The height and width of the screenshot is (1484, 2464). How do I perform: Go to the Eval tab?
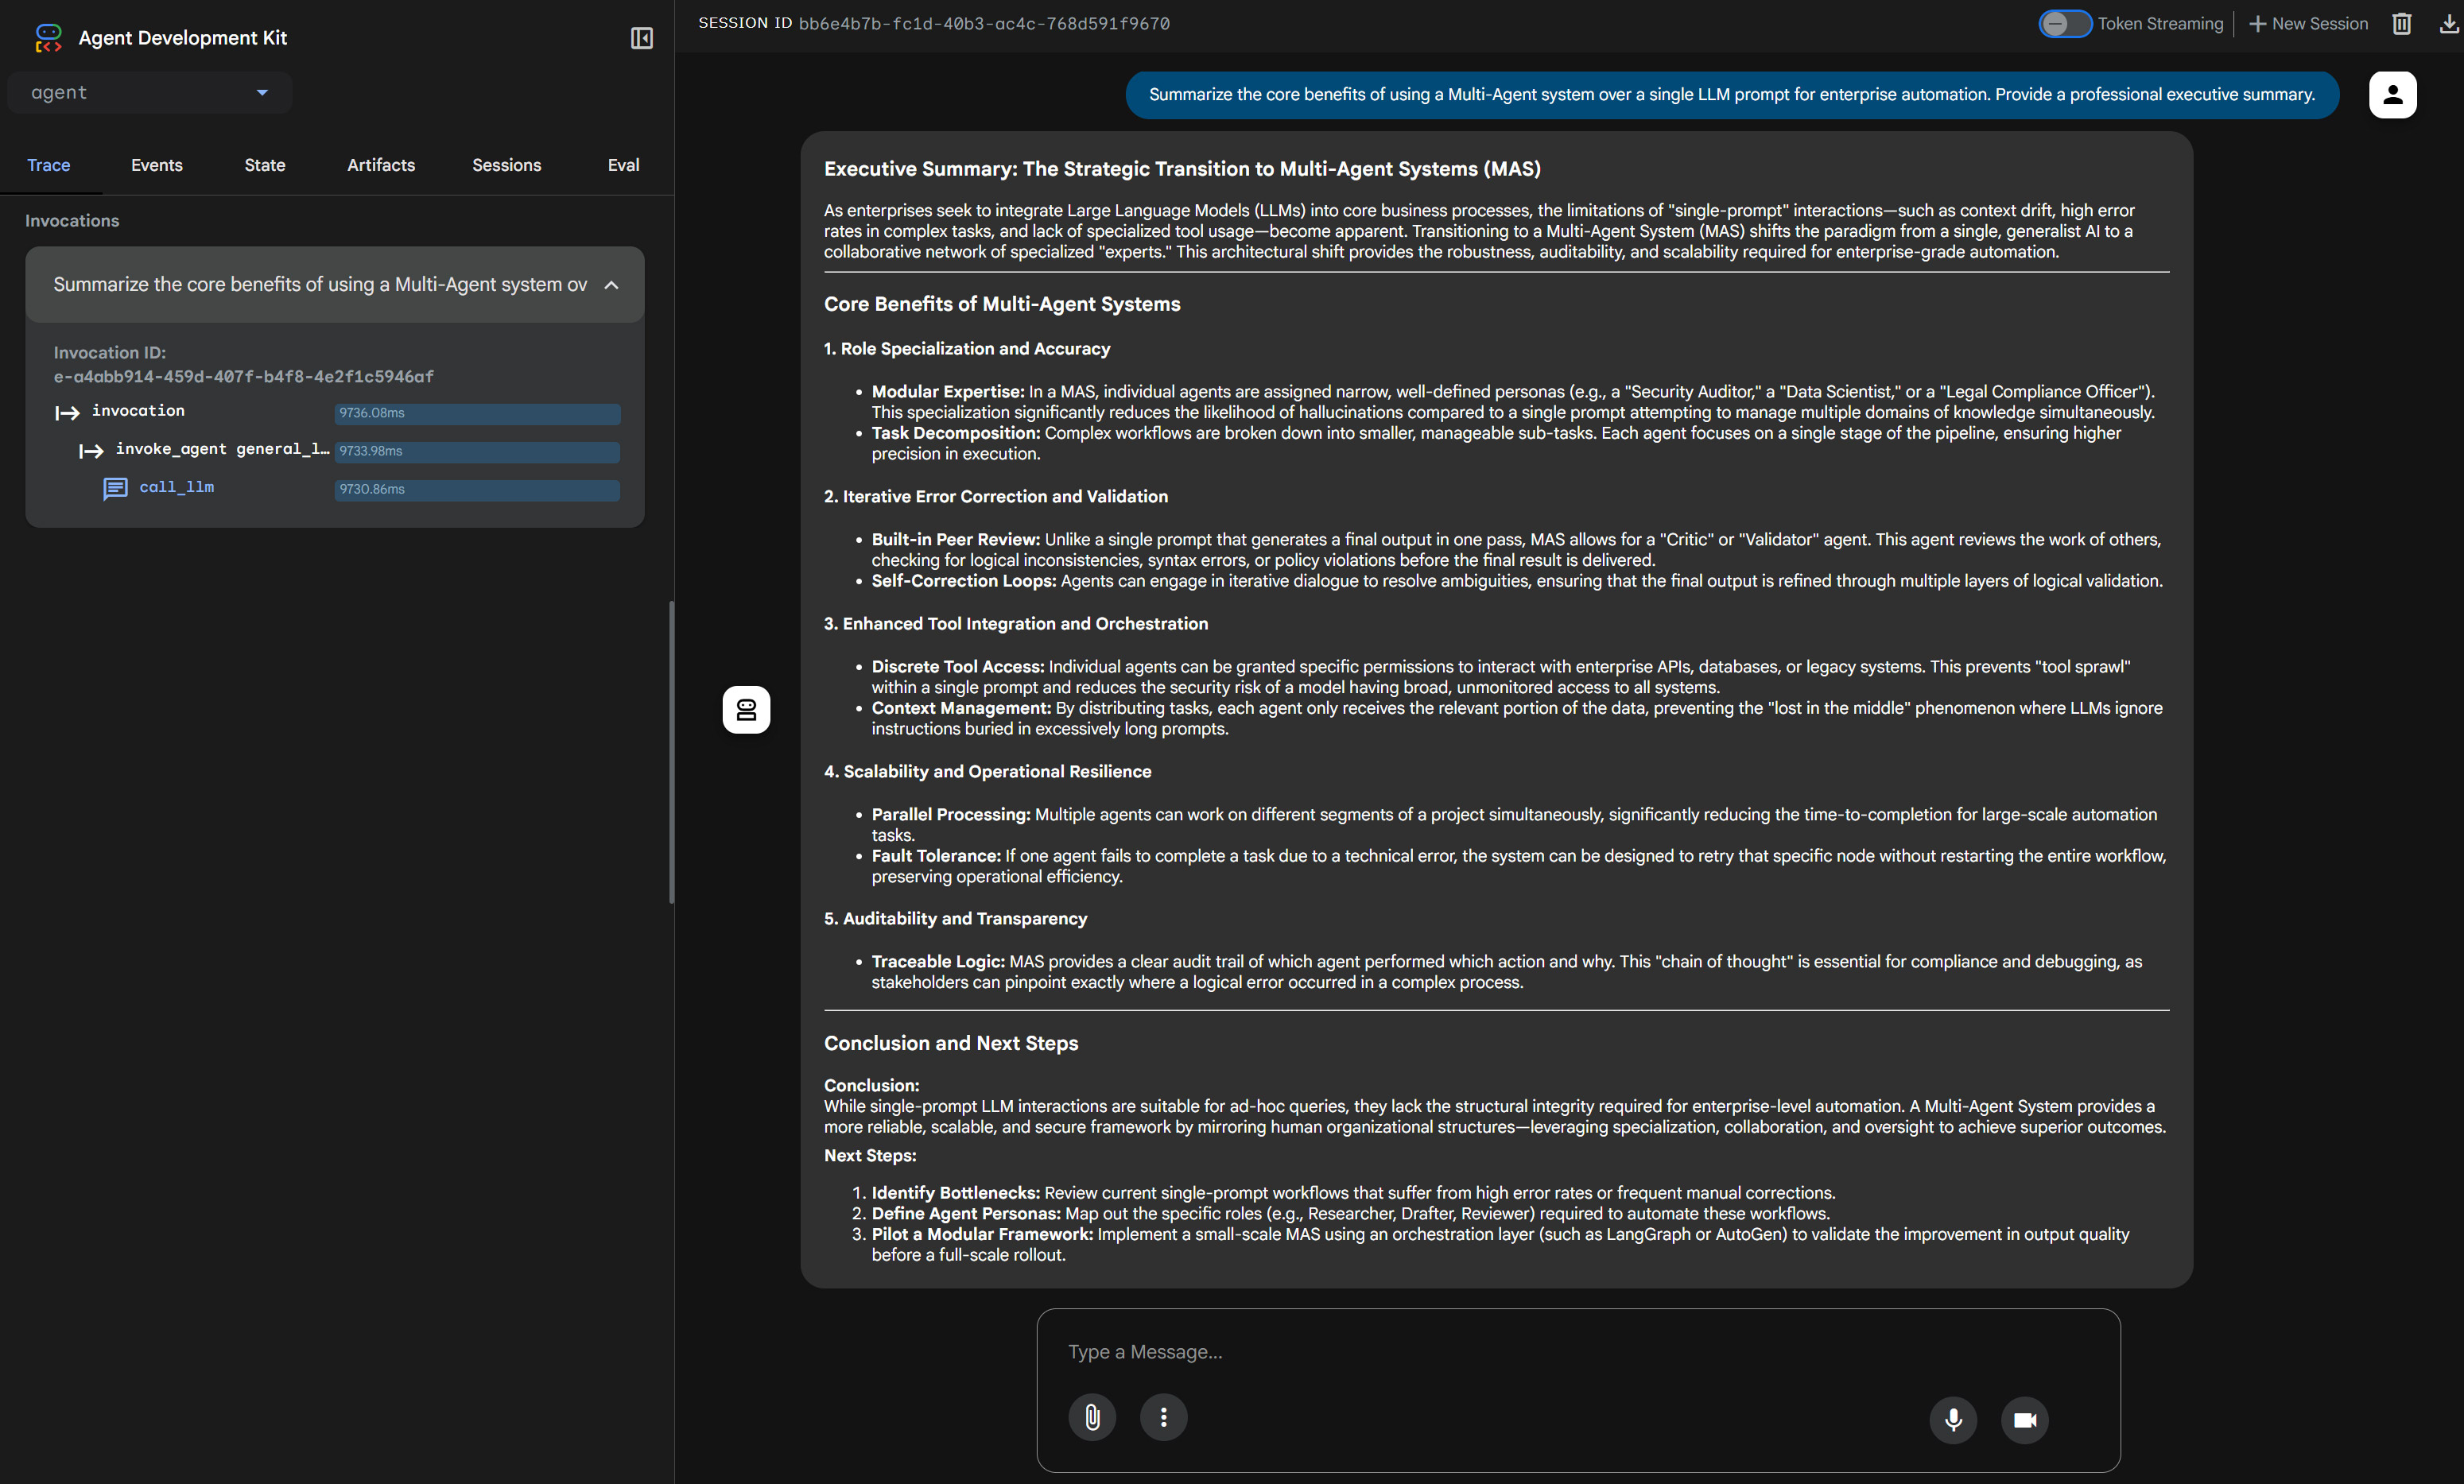click(x=623, y=165)
